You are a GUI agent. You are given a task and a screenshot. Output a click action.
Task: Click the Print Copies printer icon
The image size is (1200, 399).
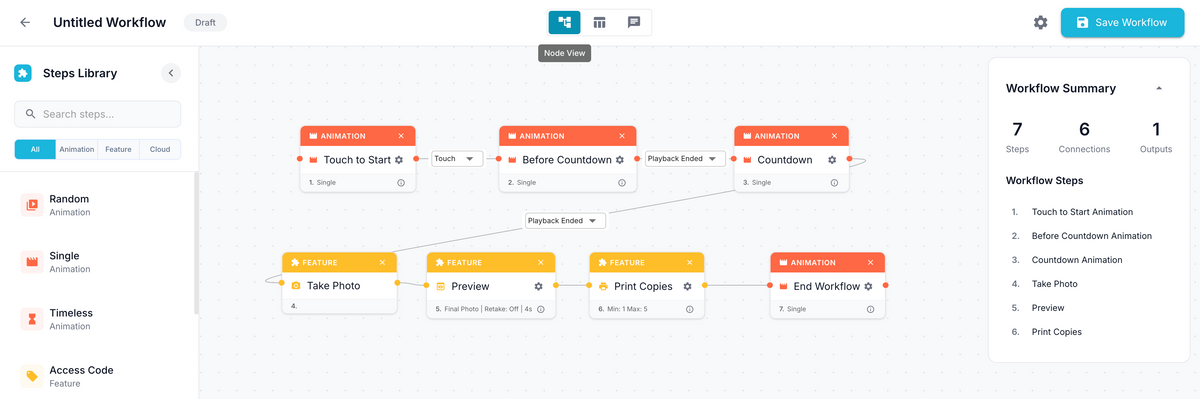pyautogui.click(x=603, y=286)
